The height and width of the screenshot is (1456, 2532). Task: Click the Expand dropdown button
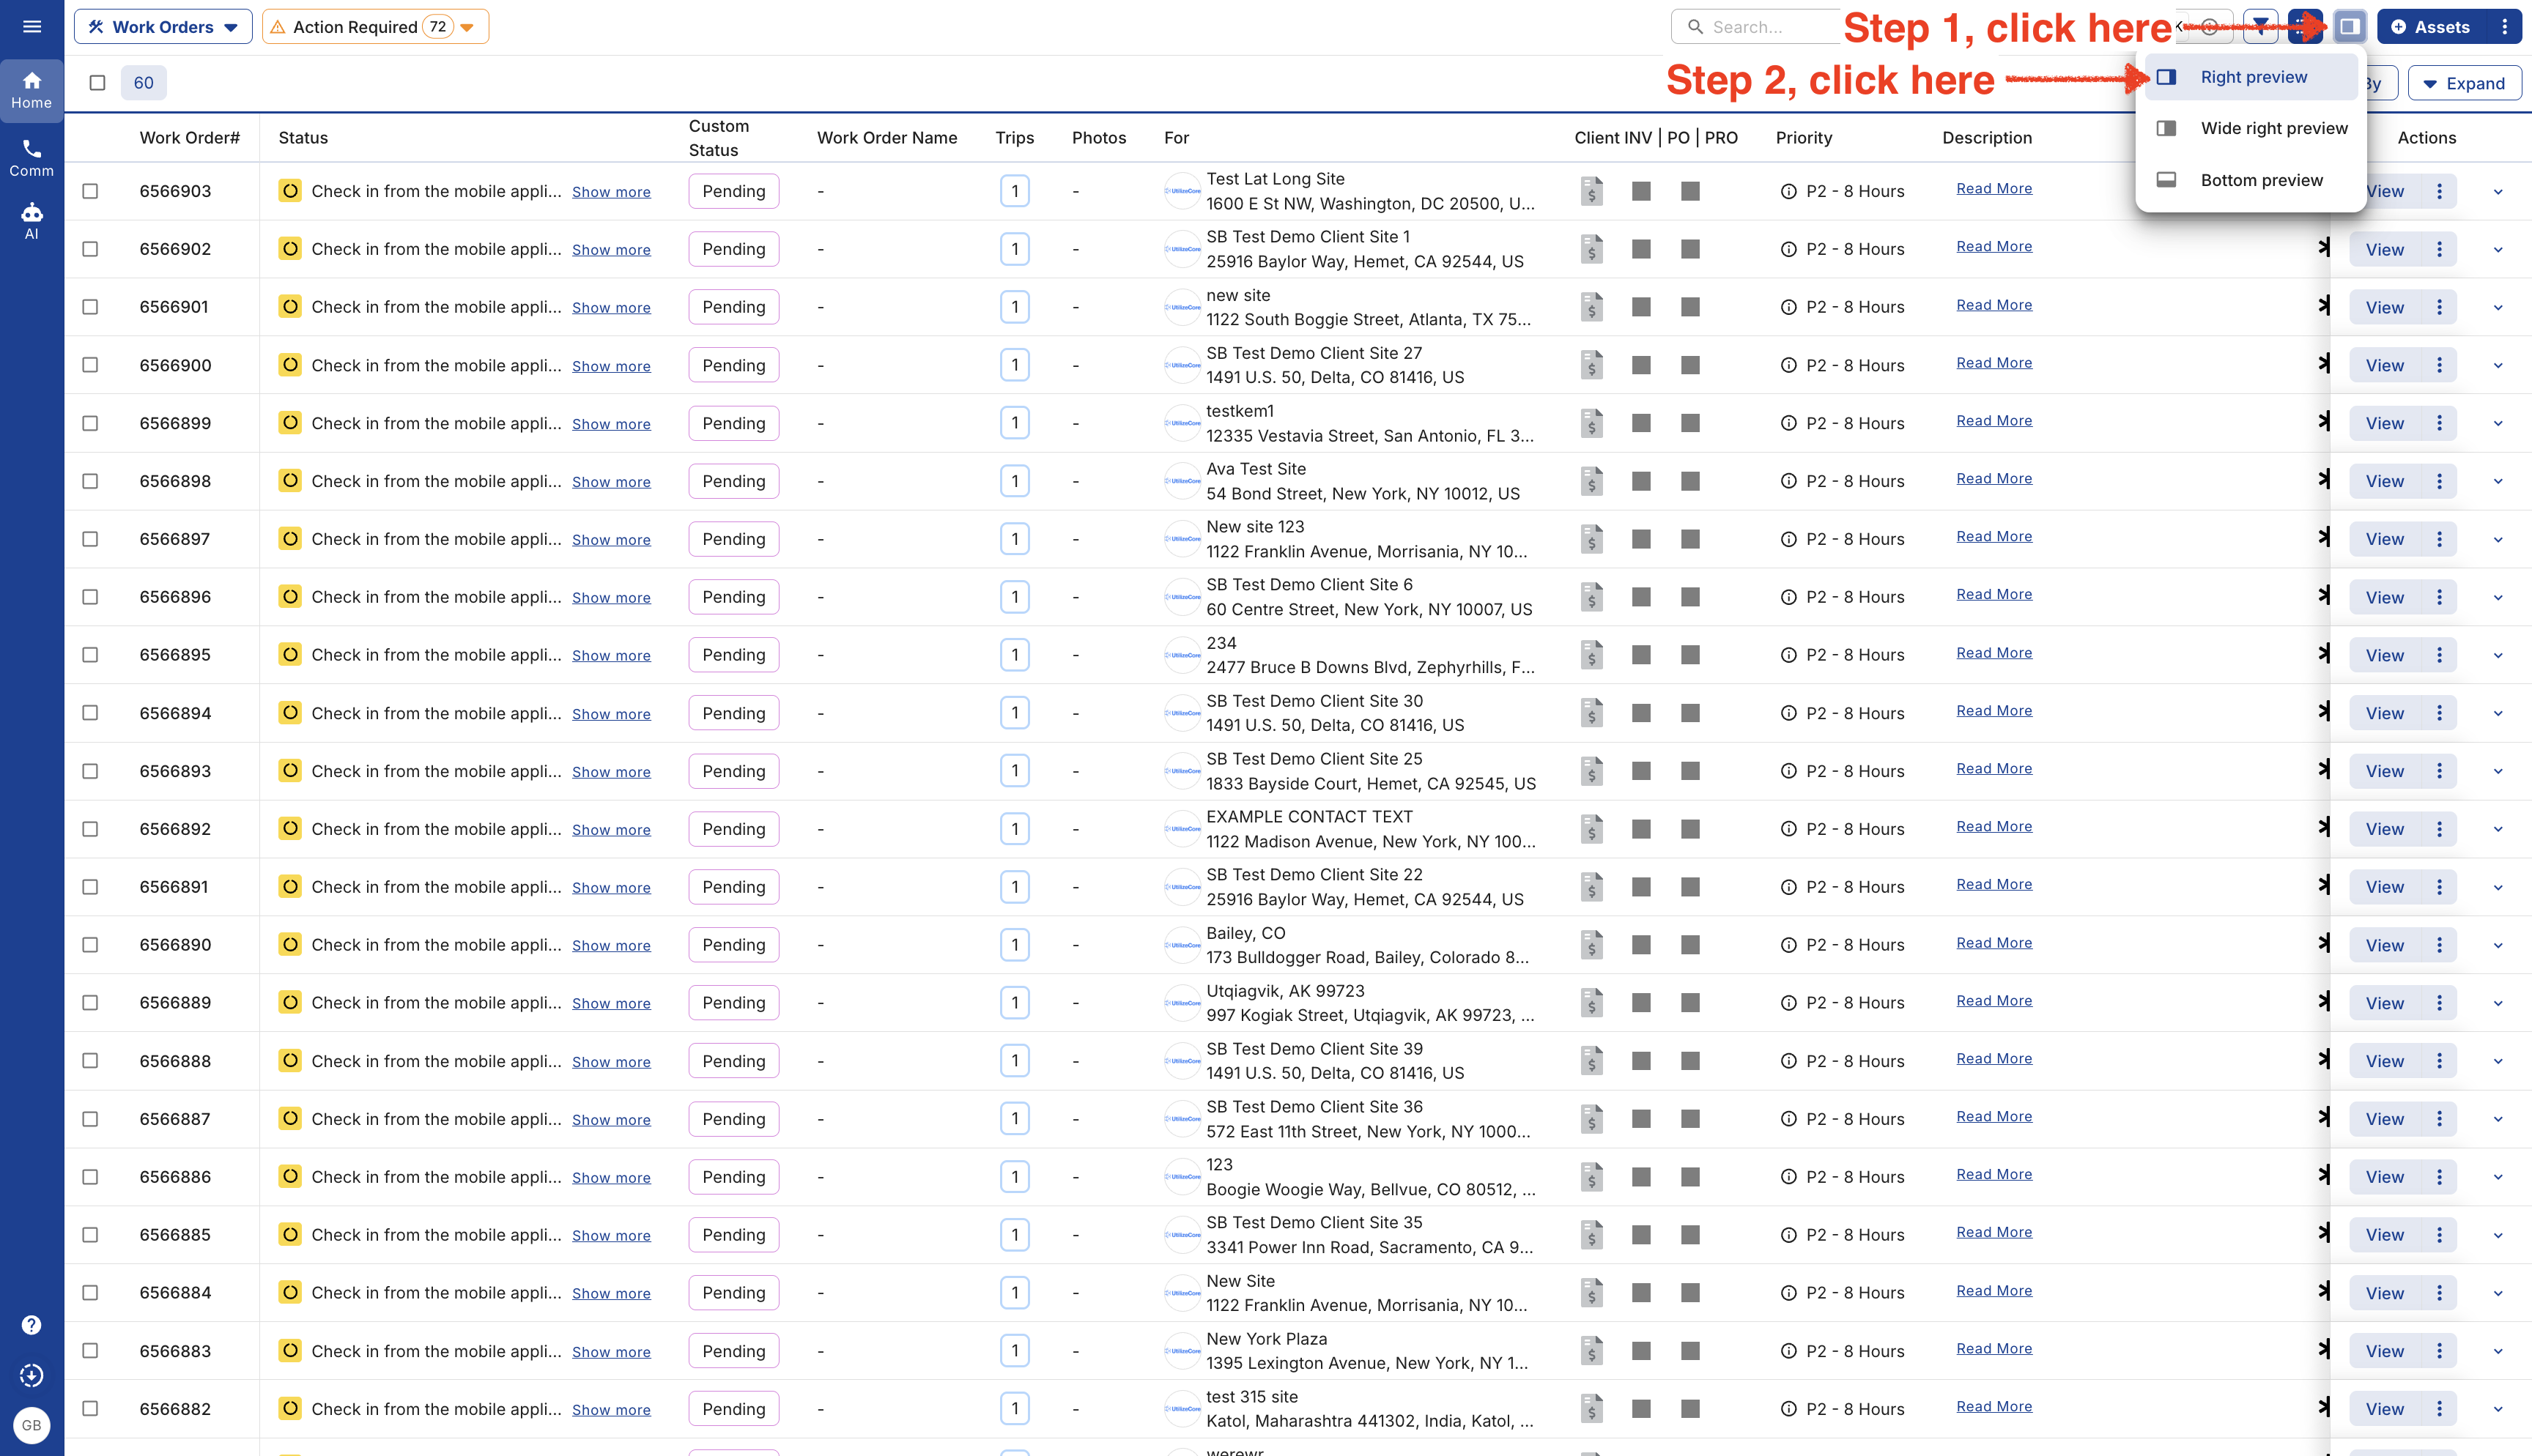pyautogui.click(x=2464, y=83)
